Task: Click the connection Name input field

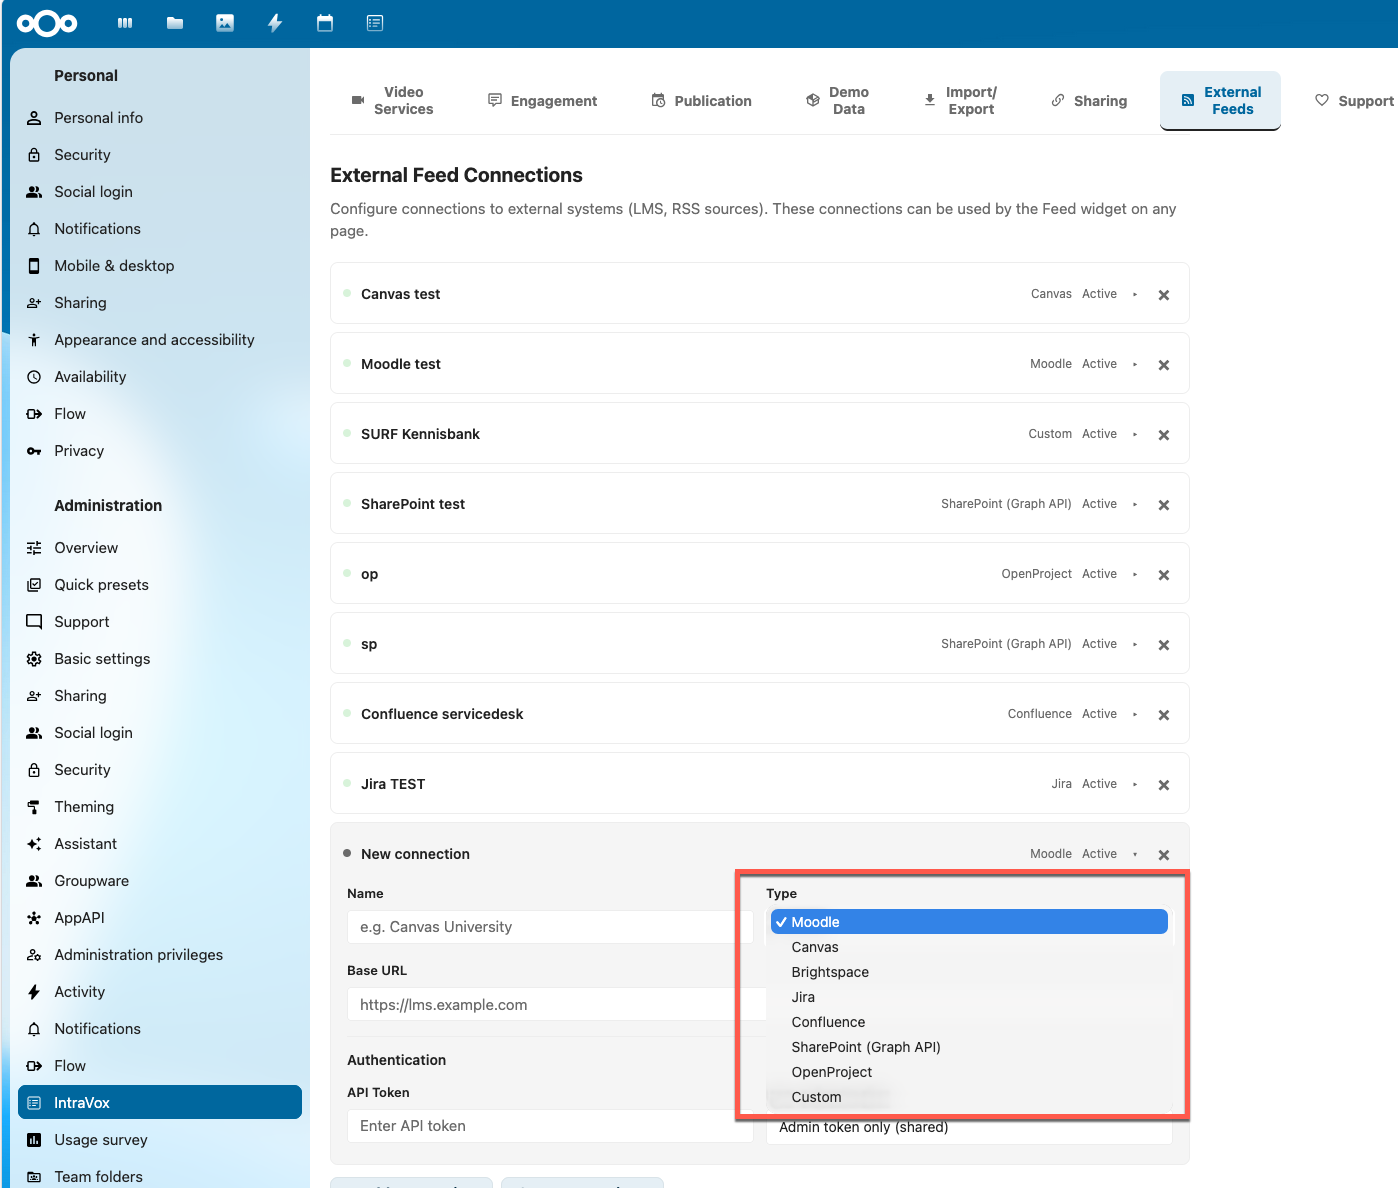Action: (x=550, y=927)
